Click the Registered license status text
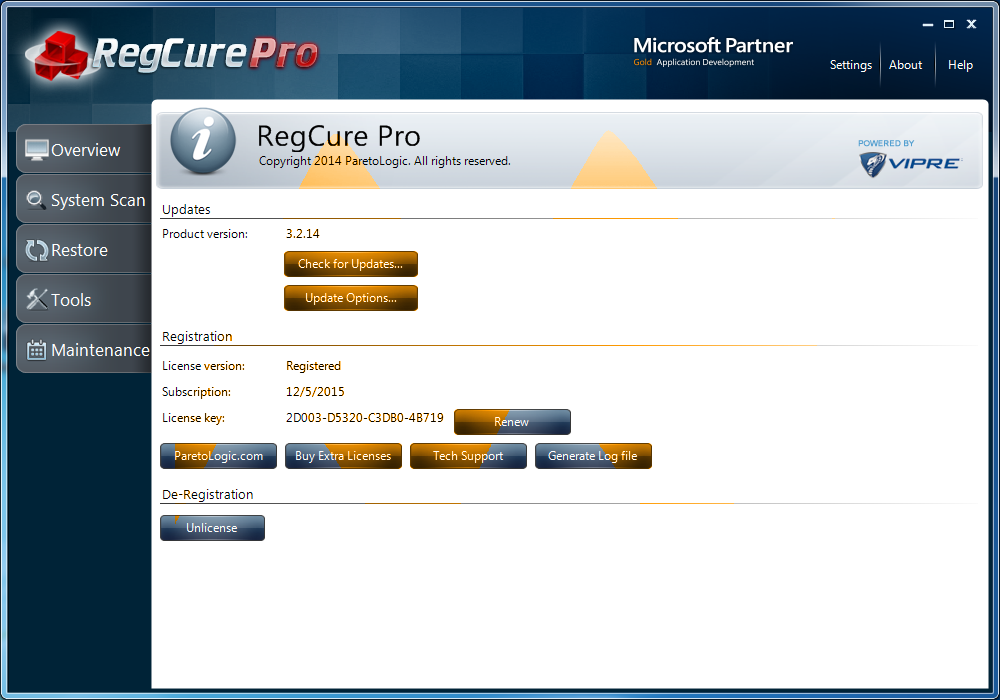 coord(313,366)
